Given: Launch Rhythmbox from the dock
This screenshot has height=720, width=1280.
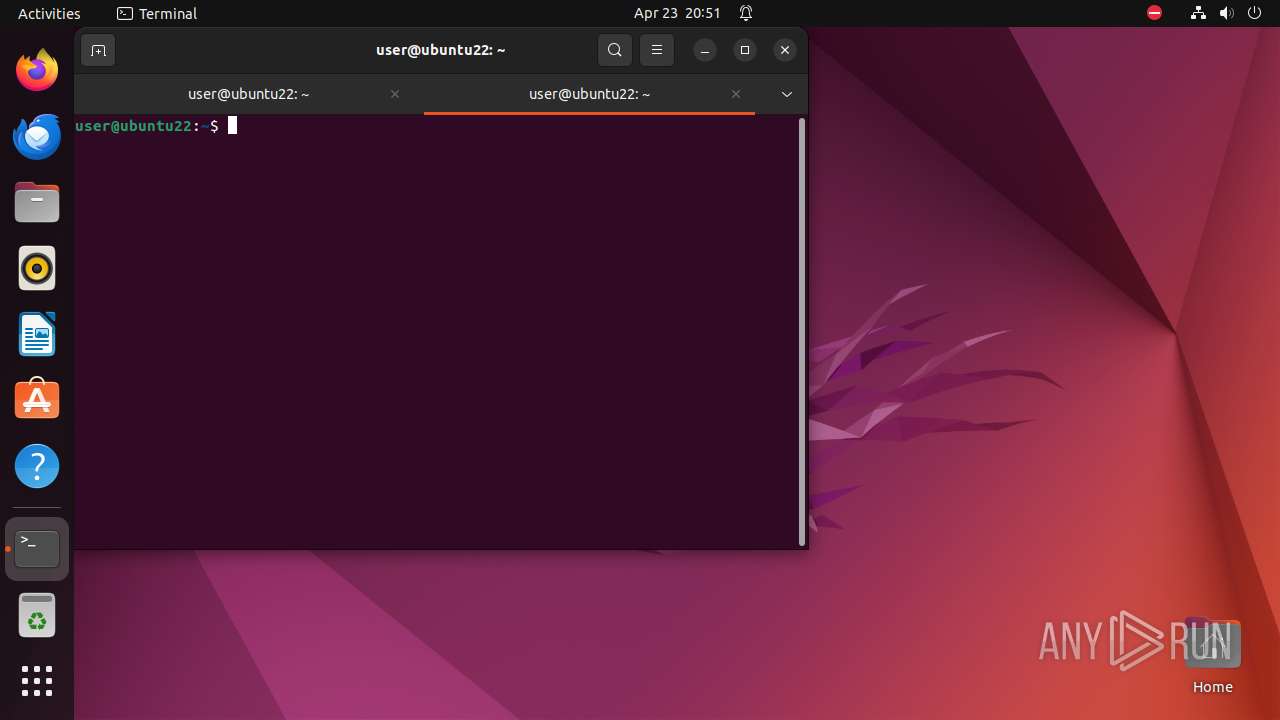Looking at the screenshot, I should point(37,268).
